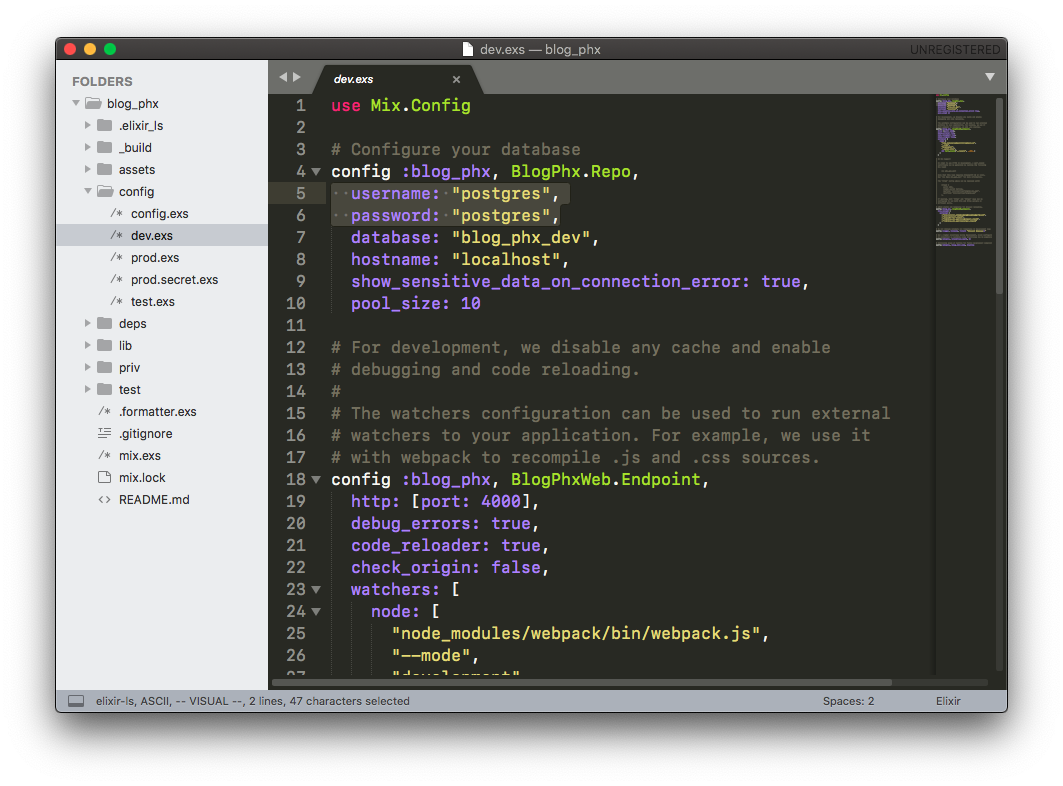Click on port 4000 value
The image size is (1063, 786).
click(500, 501)
